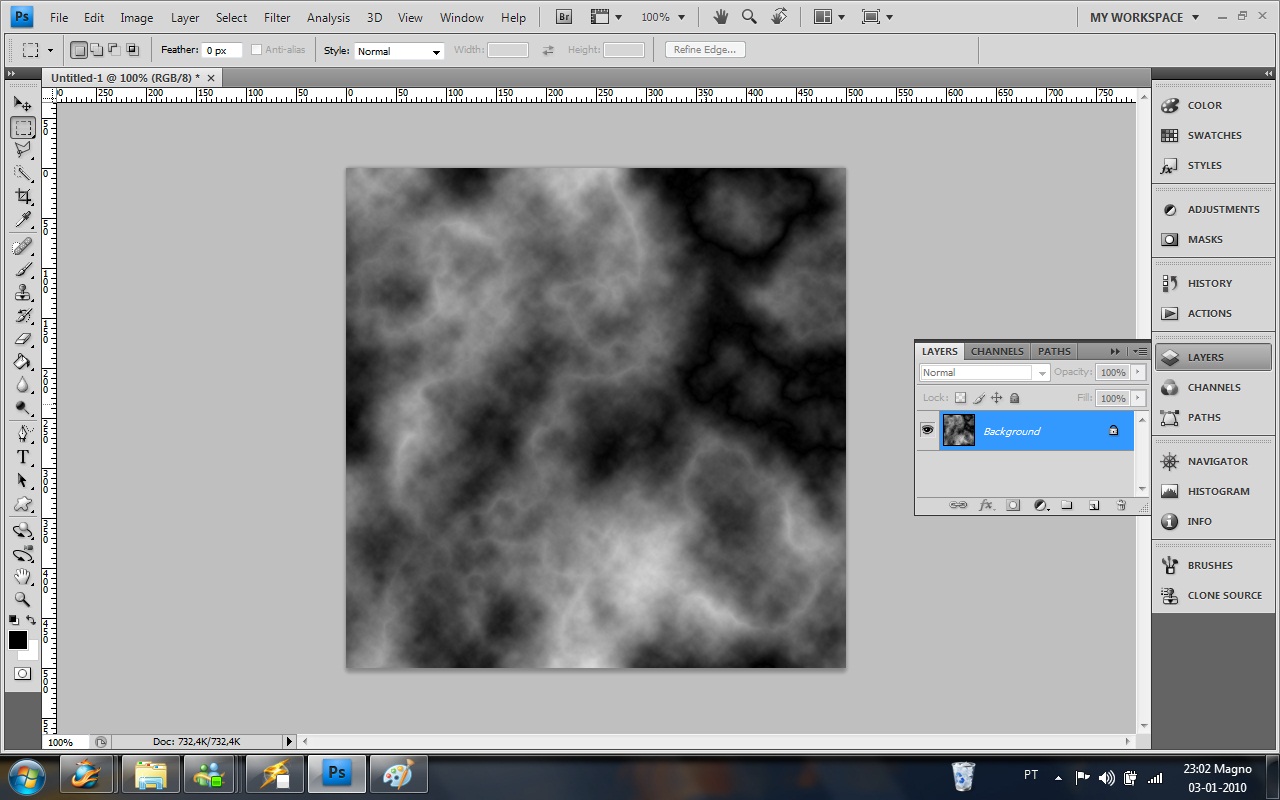The height and width of the screenshot is (800, 1280).
Task: Select the History Brush tool
Action: [22, 316]
